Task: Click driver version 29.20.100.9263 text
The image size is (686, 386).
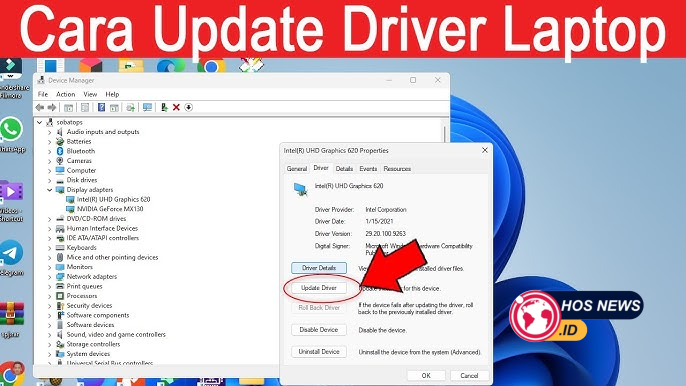Action: coord(385,234)
